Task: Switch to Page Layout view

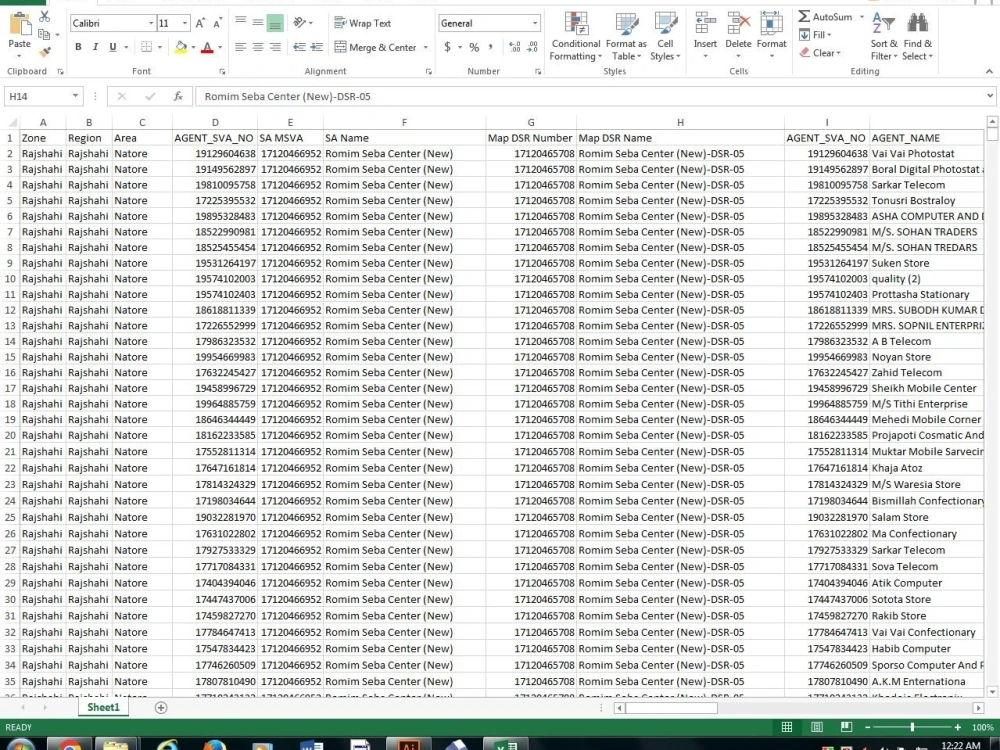Action: tap(816, 727)
